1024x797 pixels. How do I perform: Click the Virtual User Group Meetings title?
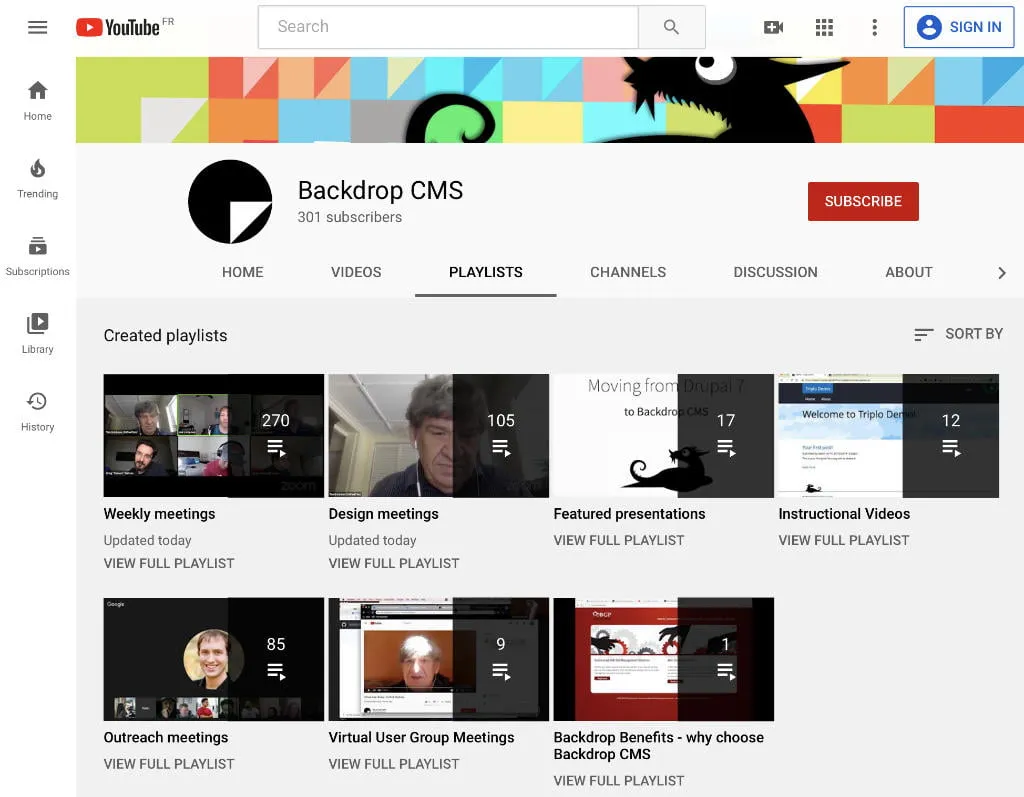[421, 738]
